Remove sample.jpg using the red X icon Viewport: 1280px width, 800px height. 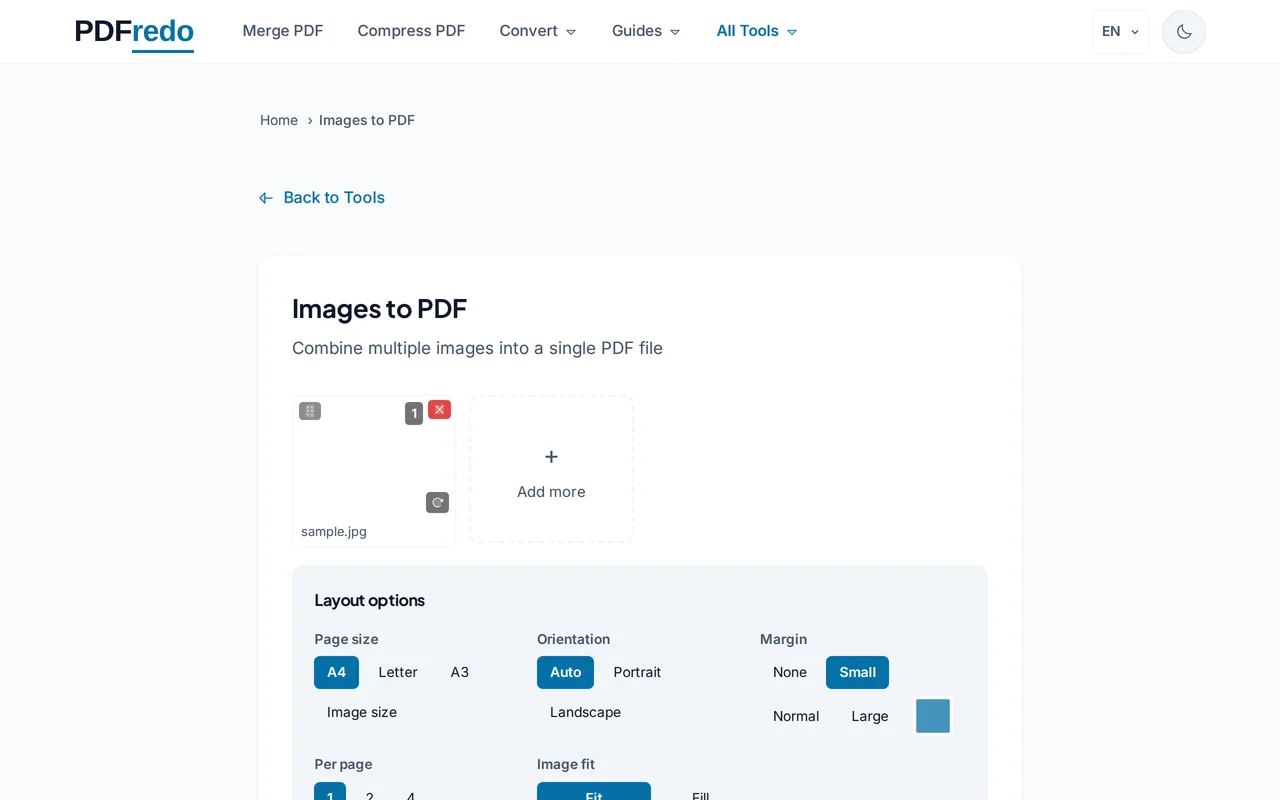pos(439,409)
